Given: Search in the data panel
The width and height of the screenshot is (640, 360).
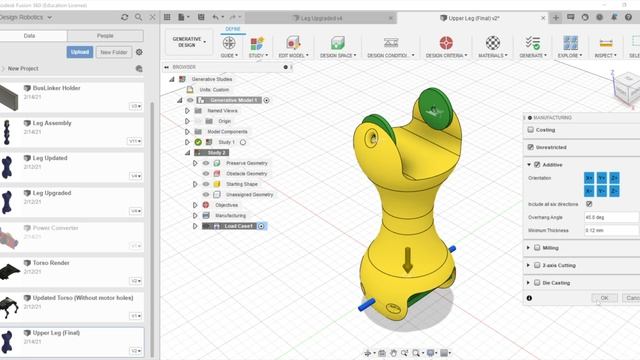Looking at the screenshot, I should tap(138, 17).
